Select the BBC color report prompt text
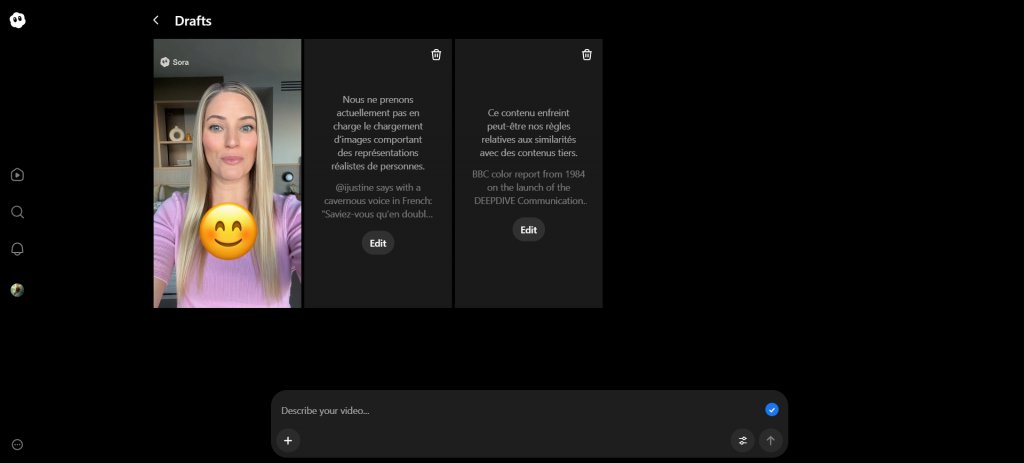Image resolution: width=1024 pixels, height=463 pixels. (529, 187)
